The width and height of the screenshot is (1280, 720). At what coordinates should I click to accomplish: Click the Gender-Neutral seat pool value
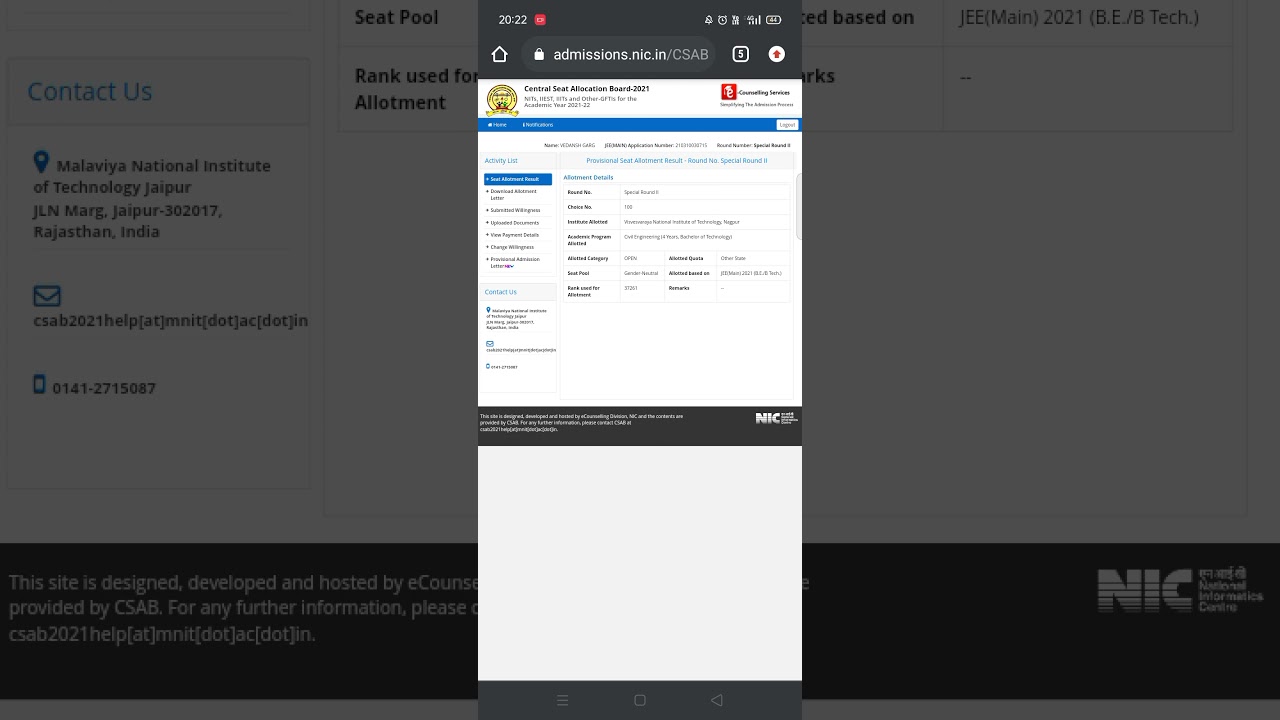point(642,273)
